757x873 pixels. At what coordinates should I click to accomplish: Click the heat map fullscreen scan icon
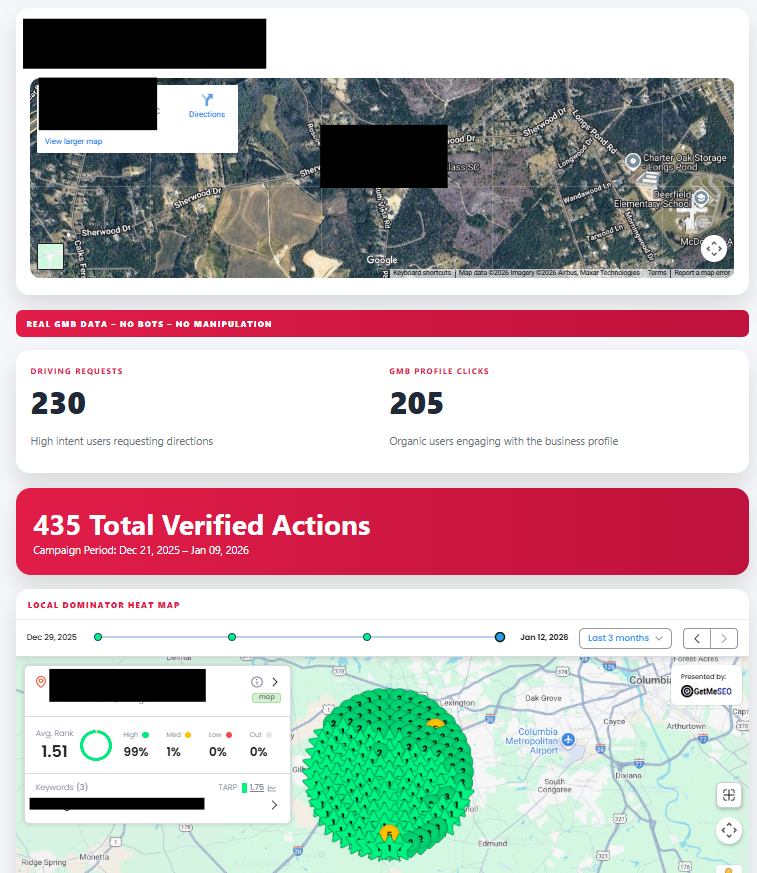click(x=728, y=795)
